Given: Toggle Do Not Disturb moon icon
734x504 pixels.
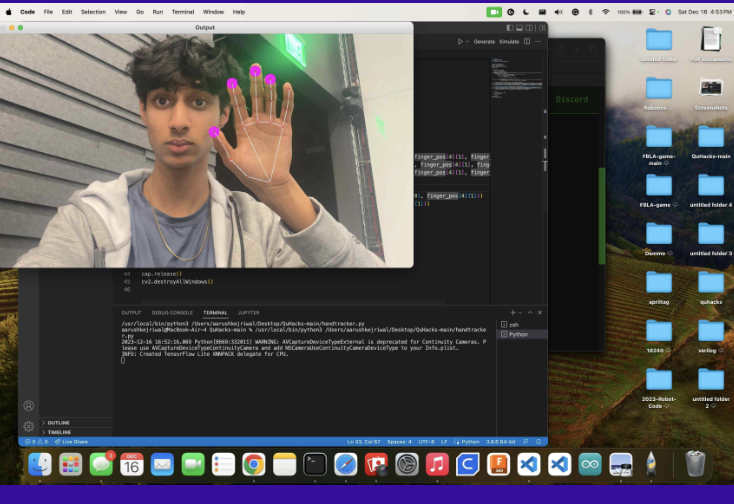Looking at the screenshot, I should pos(526,12).
